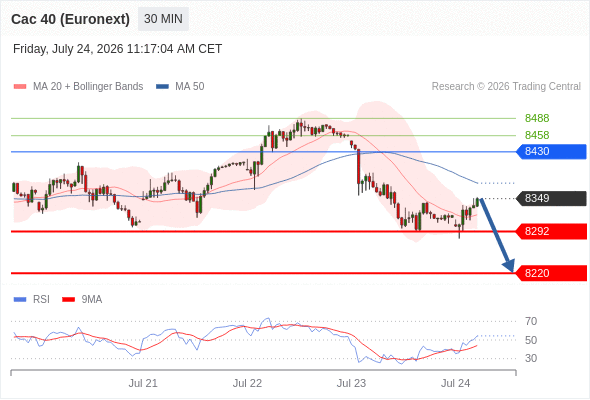The height and width of the screenshot is (400, 590).
Task: Click the Cac 40 (Euronext) chart title
Action: point(70,19)
